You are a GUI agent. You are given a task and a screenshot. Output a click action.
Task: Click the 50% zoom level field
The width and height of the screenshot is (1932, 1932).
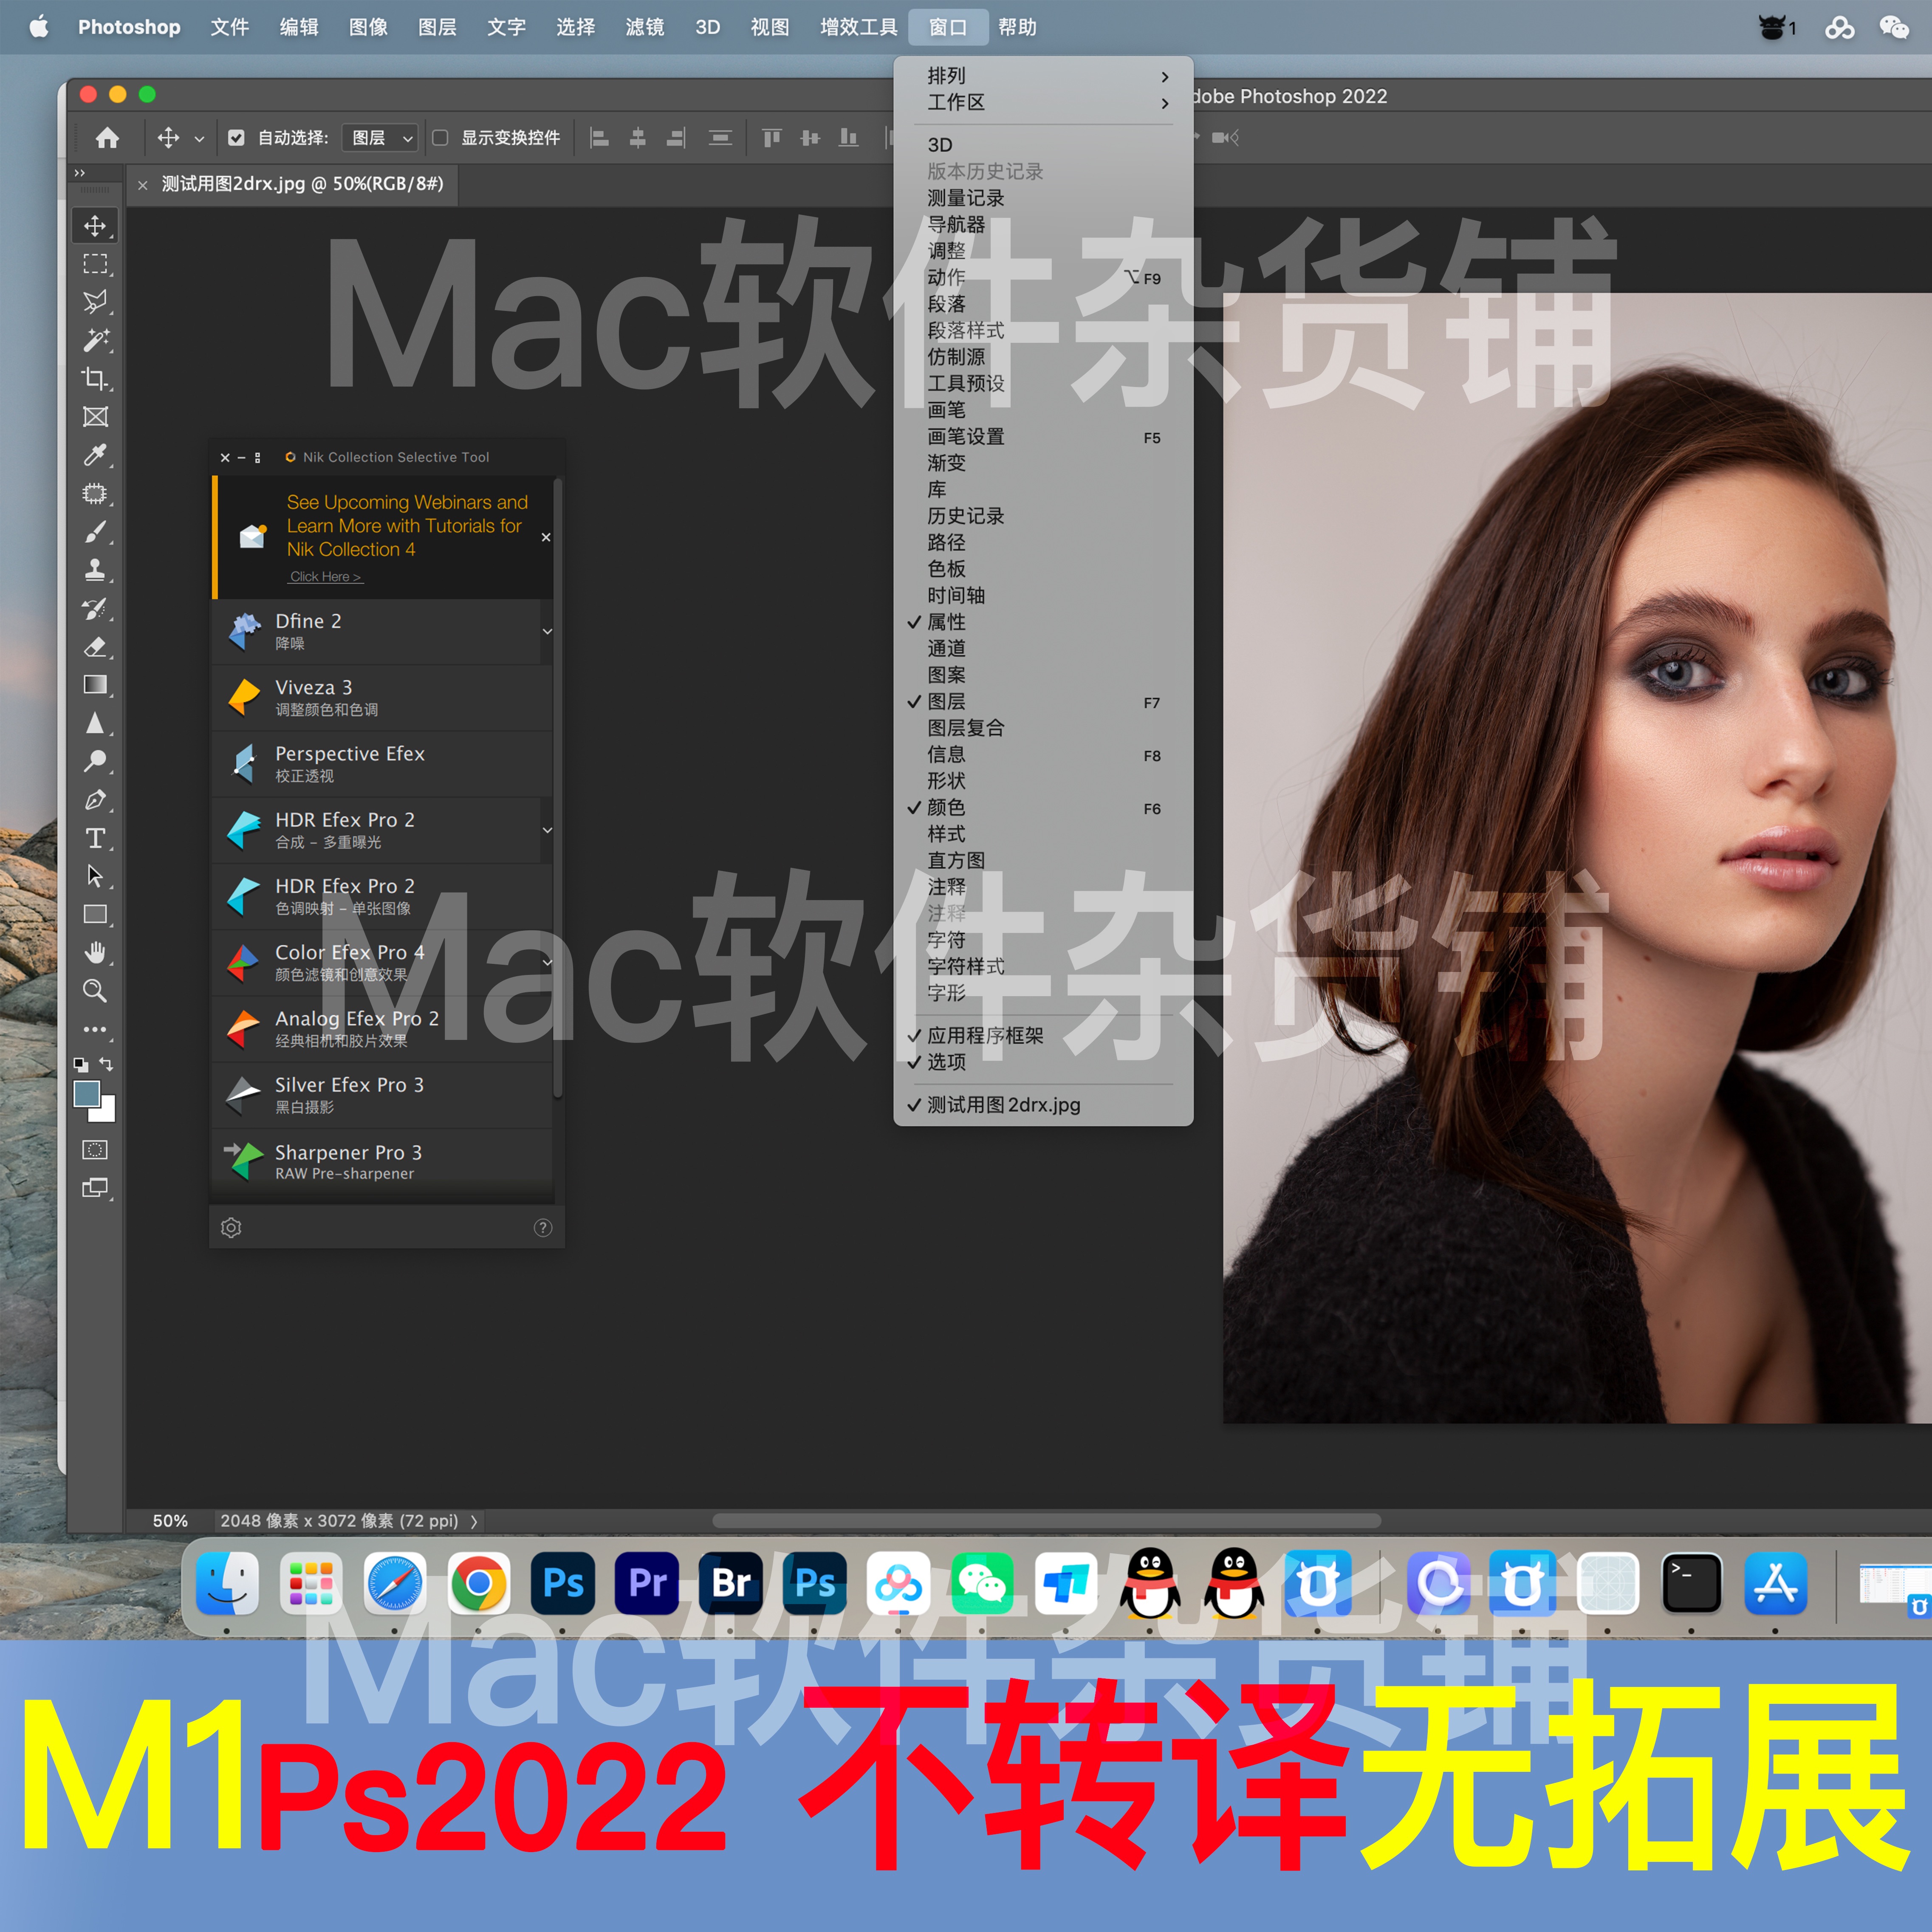pyautogui.click(x=170, y=1521)
